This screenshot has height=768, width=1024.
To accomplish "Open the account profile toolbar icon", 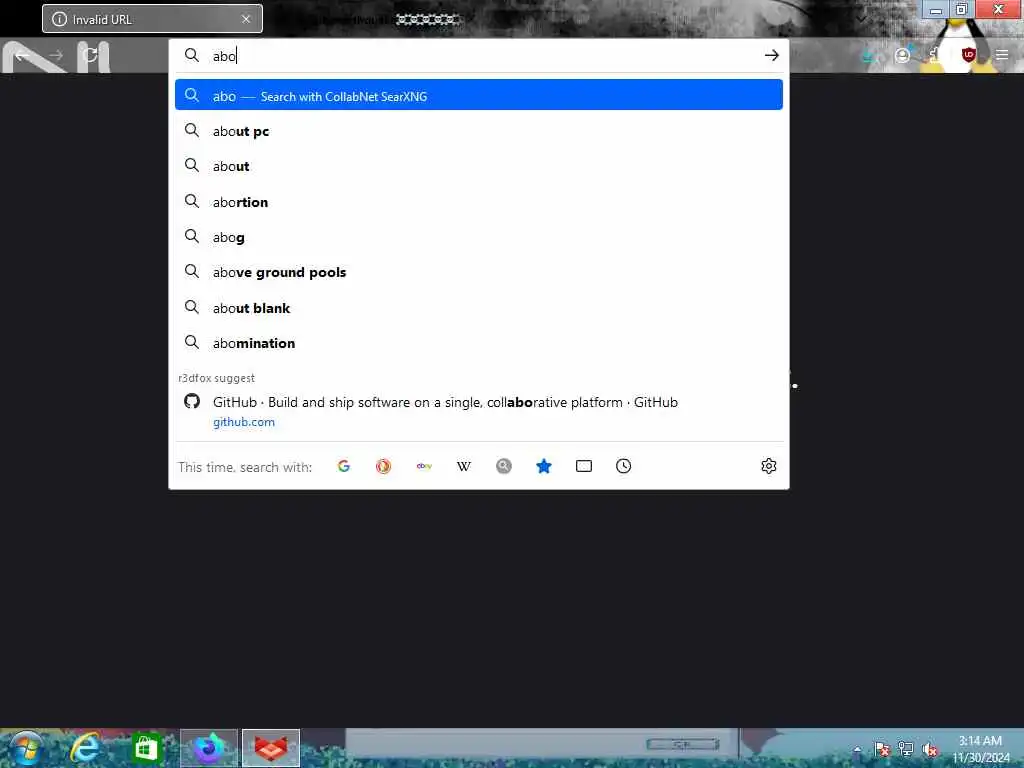I will (x=903, y=56).
